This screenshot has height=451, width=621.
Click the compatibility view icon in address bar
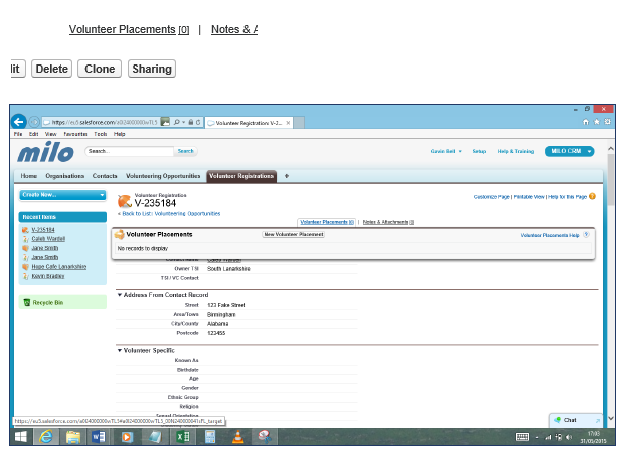point(165,122)
